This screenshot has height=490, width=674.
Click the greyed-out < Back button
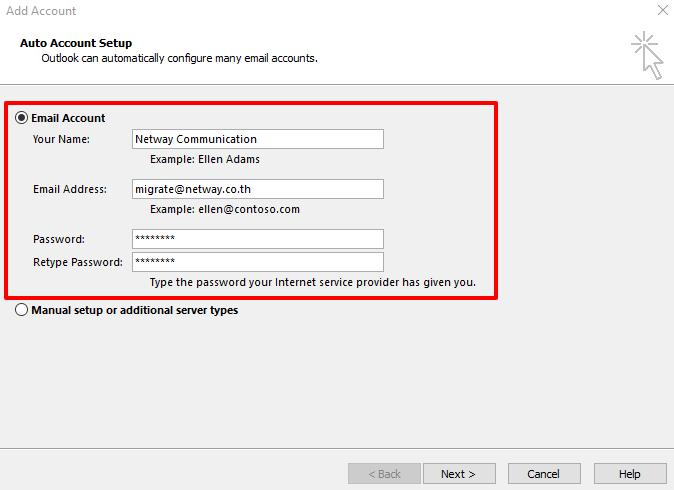(x=385, y=473)
